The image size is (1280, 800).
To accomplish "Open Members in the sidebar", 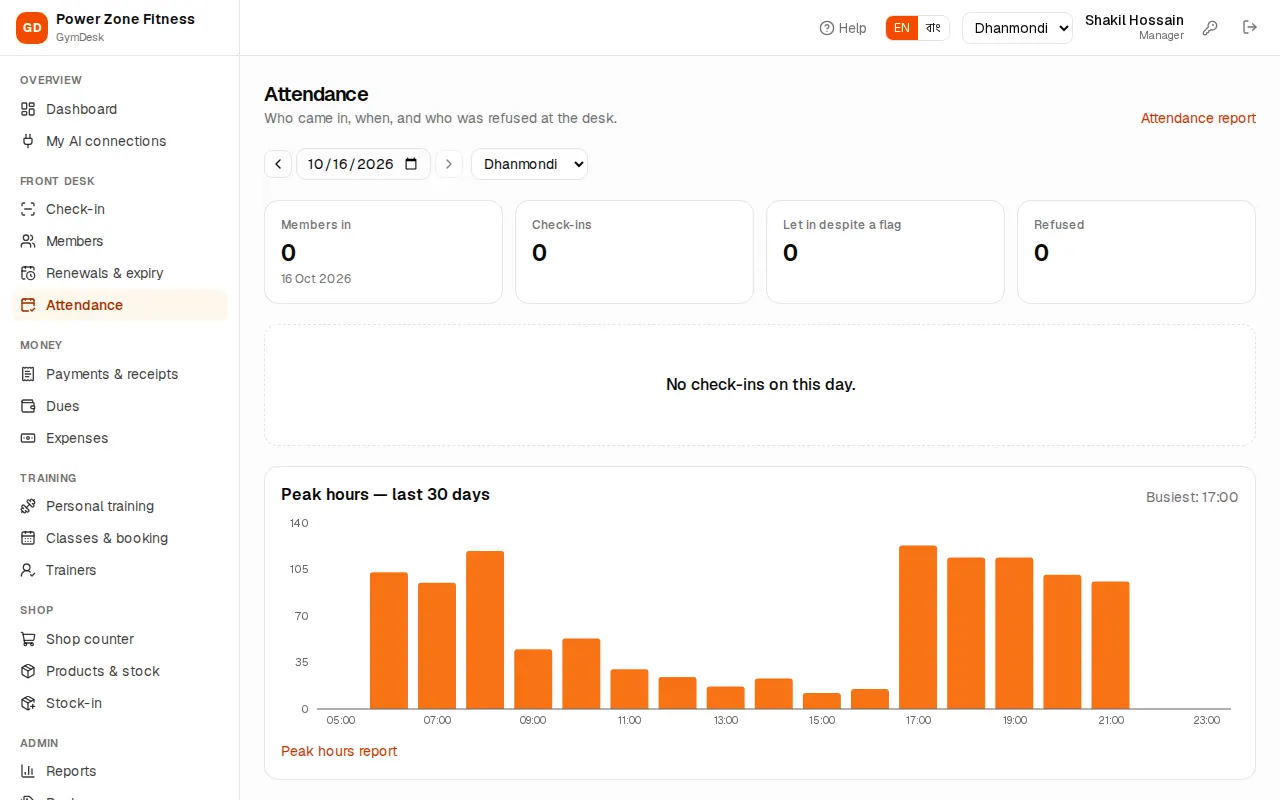I will 120,241.
